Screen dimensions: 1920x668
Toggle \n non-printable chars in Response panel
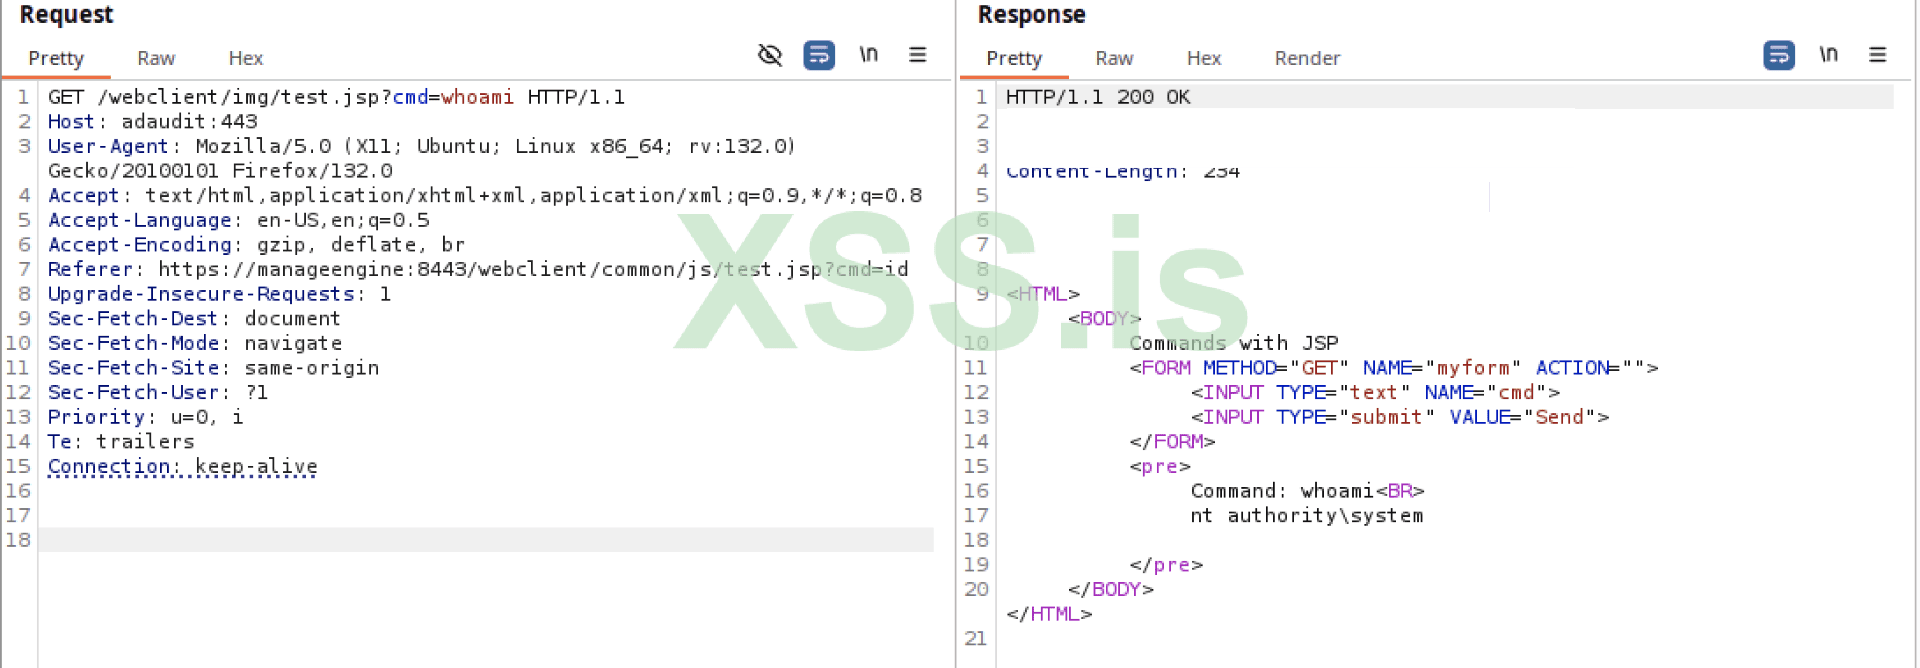pyautogui.click(x=1828, y=55)
